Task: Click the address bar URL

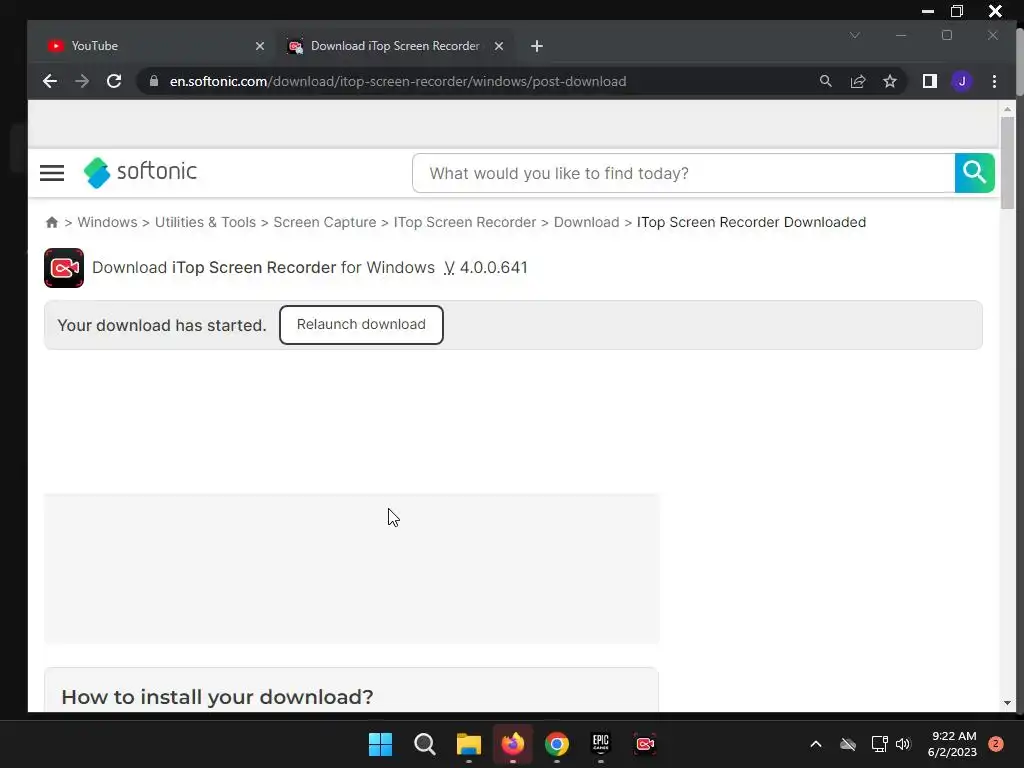Action: click(x=398, y=81)
